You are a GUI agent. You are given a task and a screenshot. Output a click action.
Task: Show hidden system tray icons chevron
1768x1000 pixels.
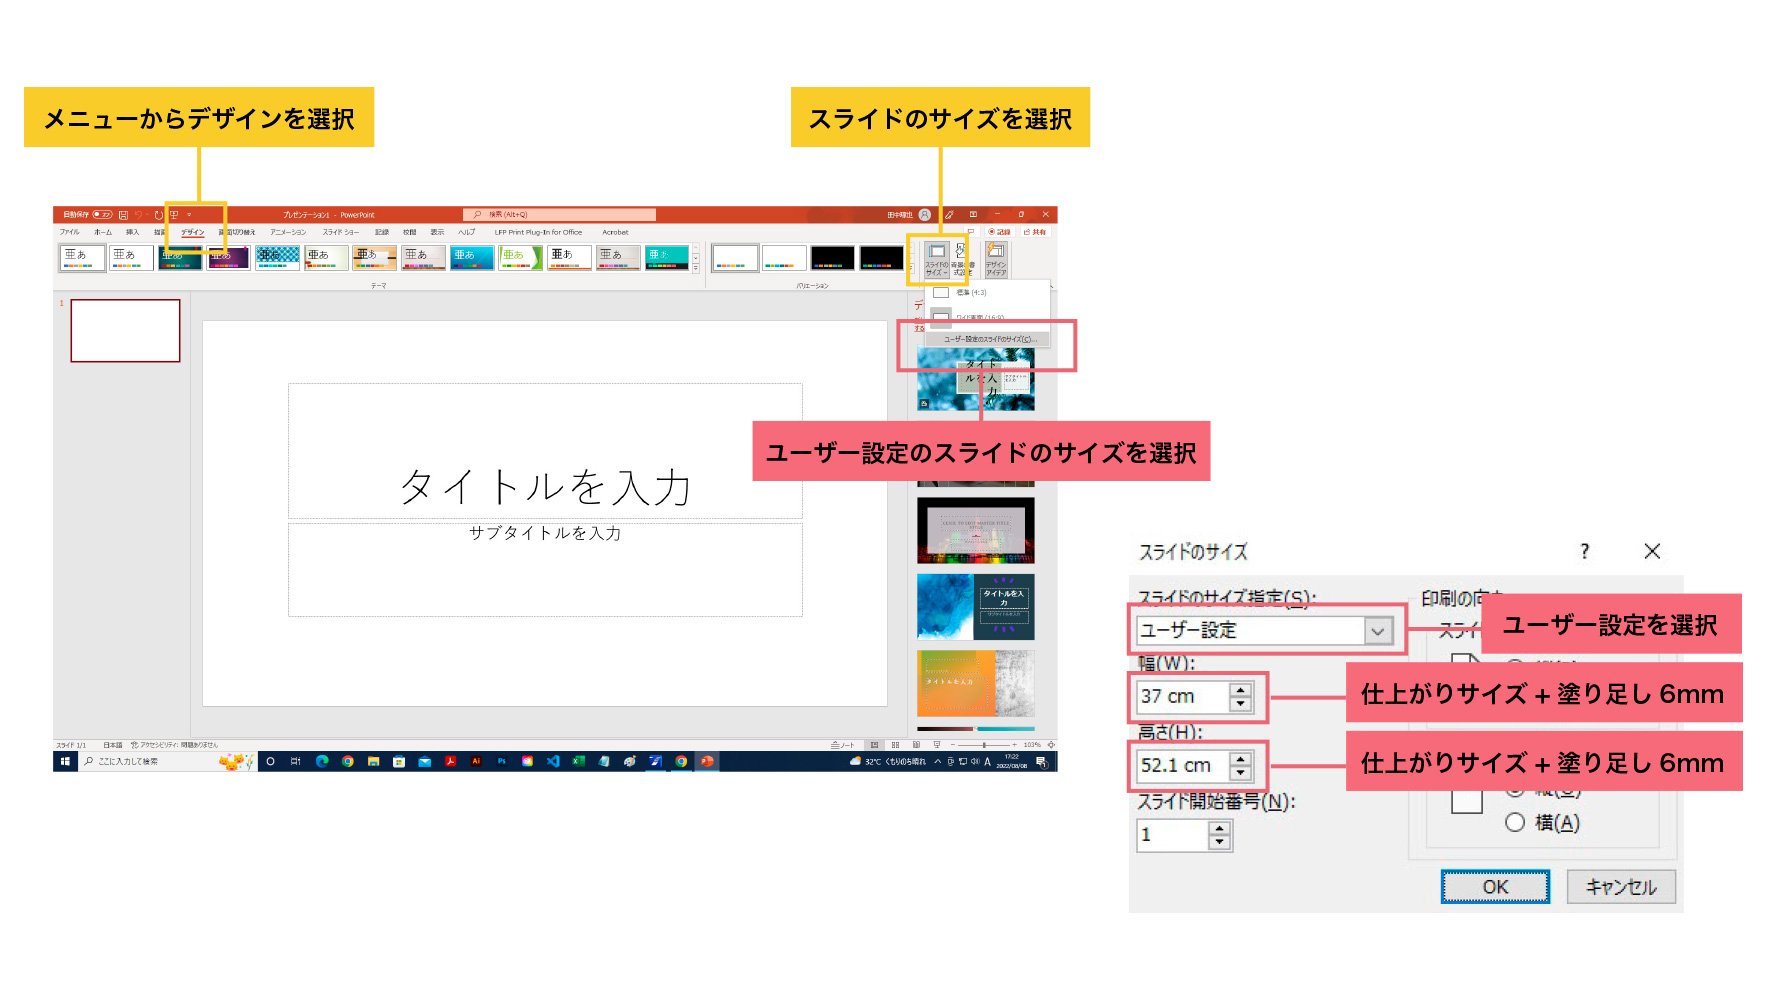pos(937,761)
